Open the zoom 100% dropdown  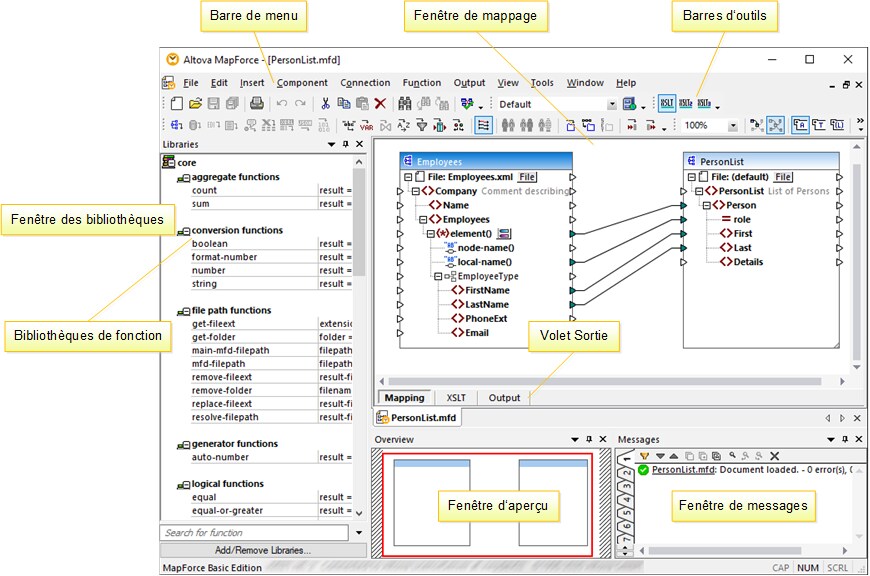(x=733, y=126)
